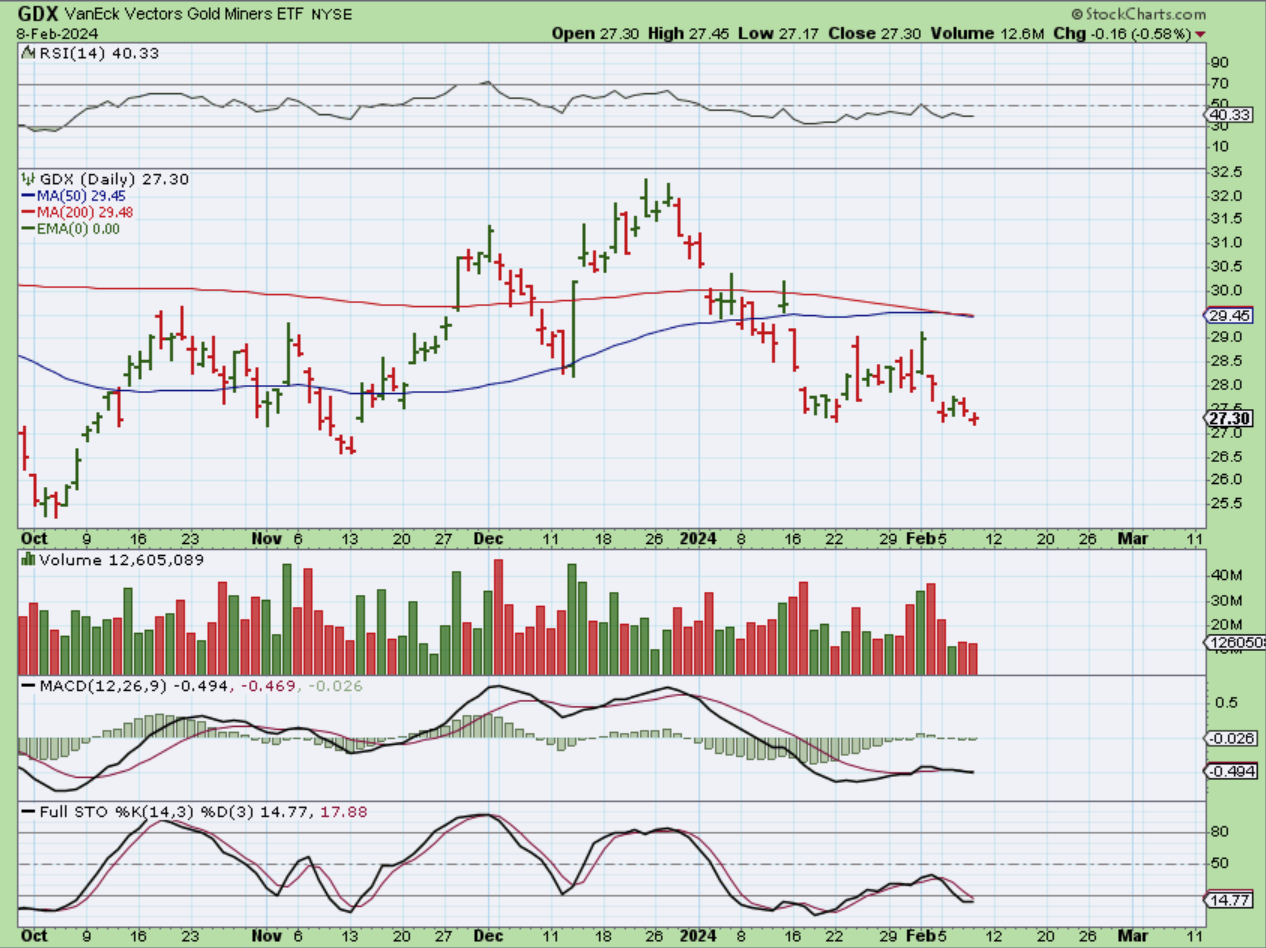The width and height of the screenshot is (1266, 948).
Task: Click the 'Chg -0.16 (-0.58%)' value
Action: click(1123, 33)
